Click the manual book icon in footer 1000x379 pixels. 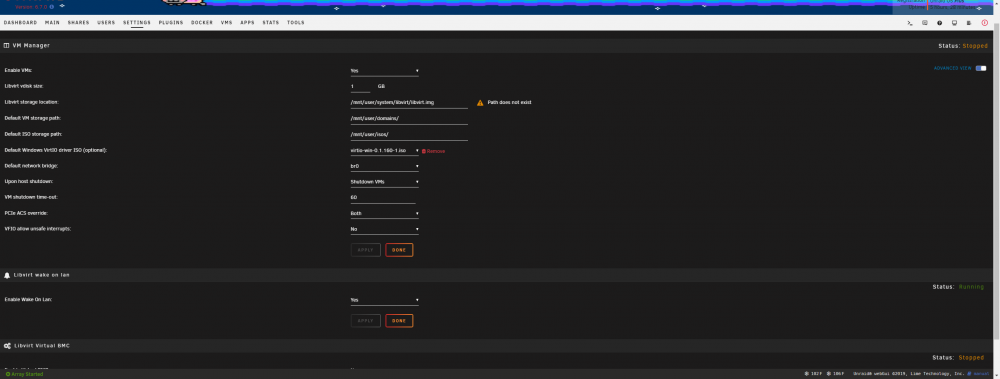pos(969,374)
